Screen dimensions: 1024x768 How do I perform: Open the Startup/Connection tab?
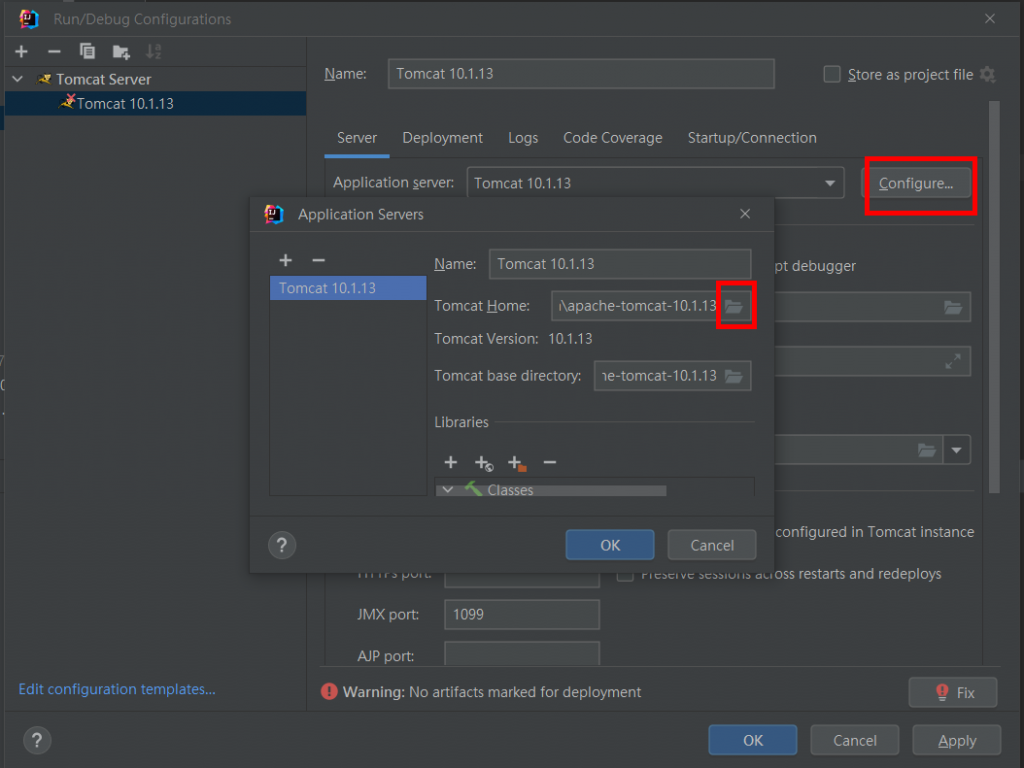752,138
